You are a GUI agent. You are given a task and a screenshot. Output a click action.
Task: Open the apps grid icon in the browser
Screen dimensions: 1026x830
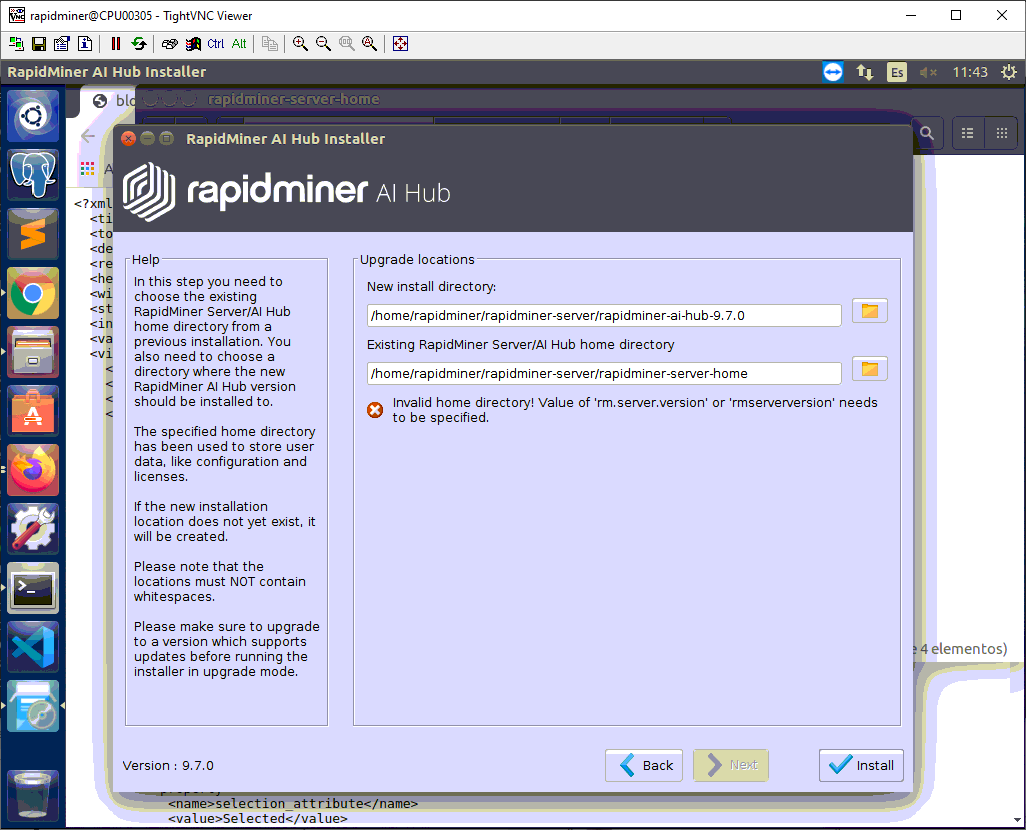tap(88, 169)
